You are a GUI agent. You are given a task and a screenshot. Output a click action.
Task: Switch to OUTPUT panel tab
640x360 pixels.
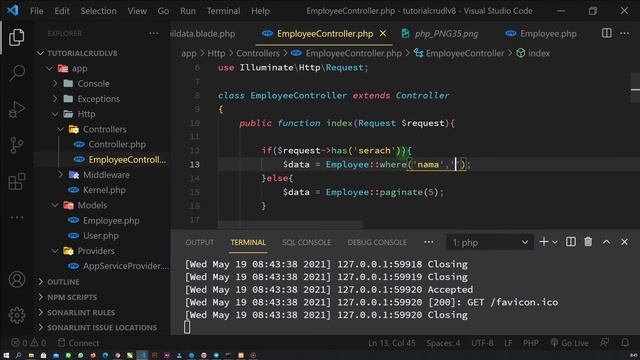coord(199,242)
